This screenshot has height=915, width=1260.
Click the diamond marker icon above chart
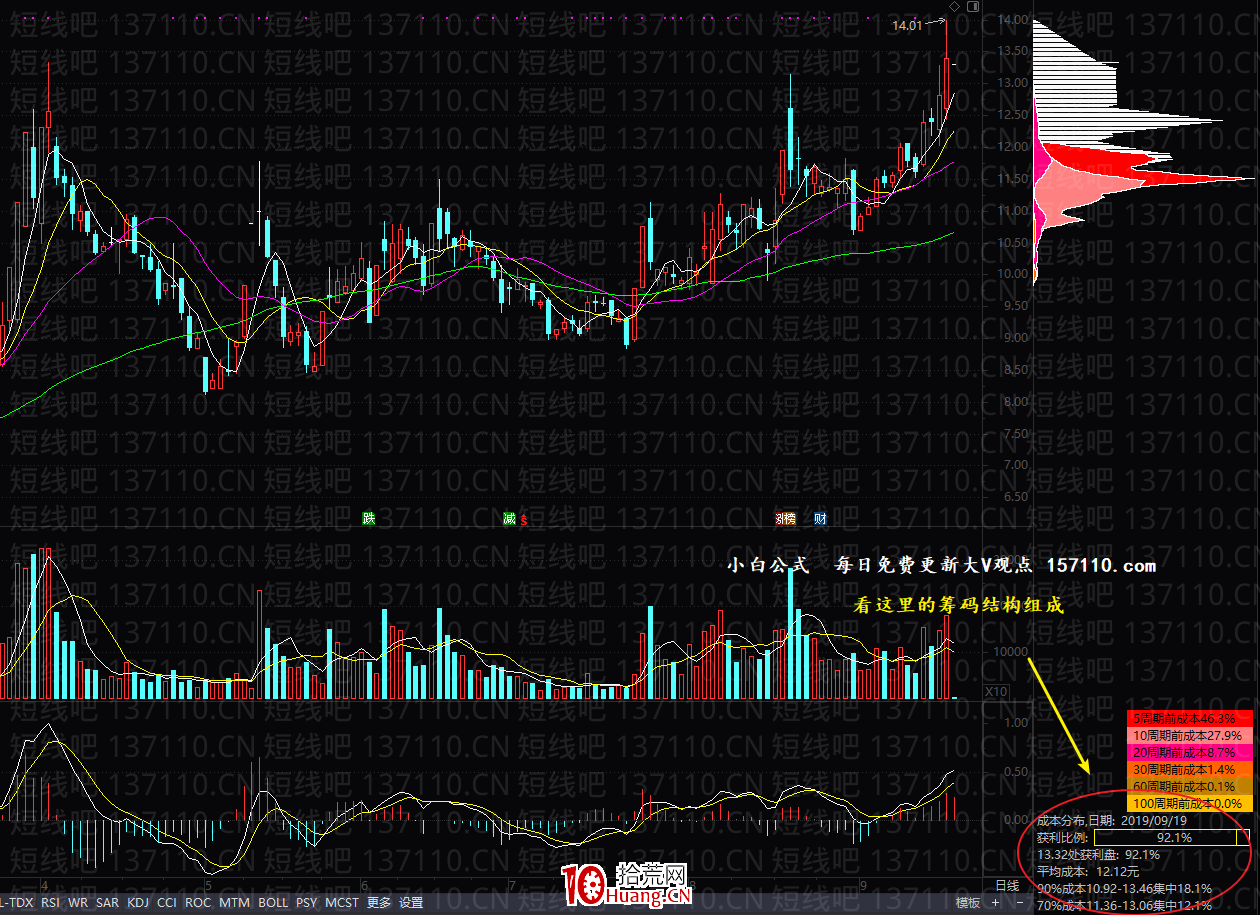click(x=954, y=7)
